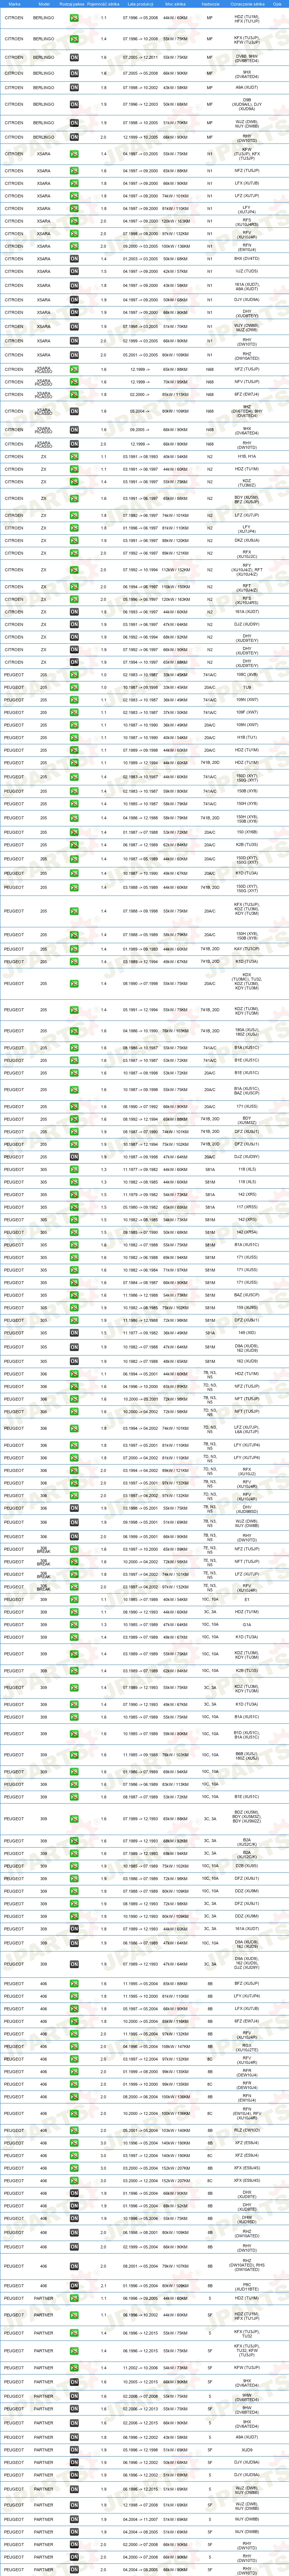
Task: Click the Moc silnika column header
Action: [x=175, y=4]
